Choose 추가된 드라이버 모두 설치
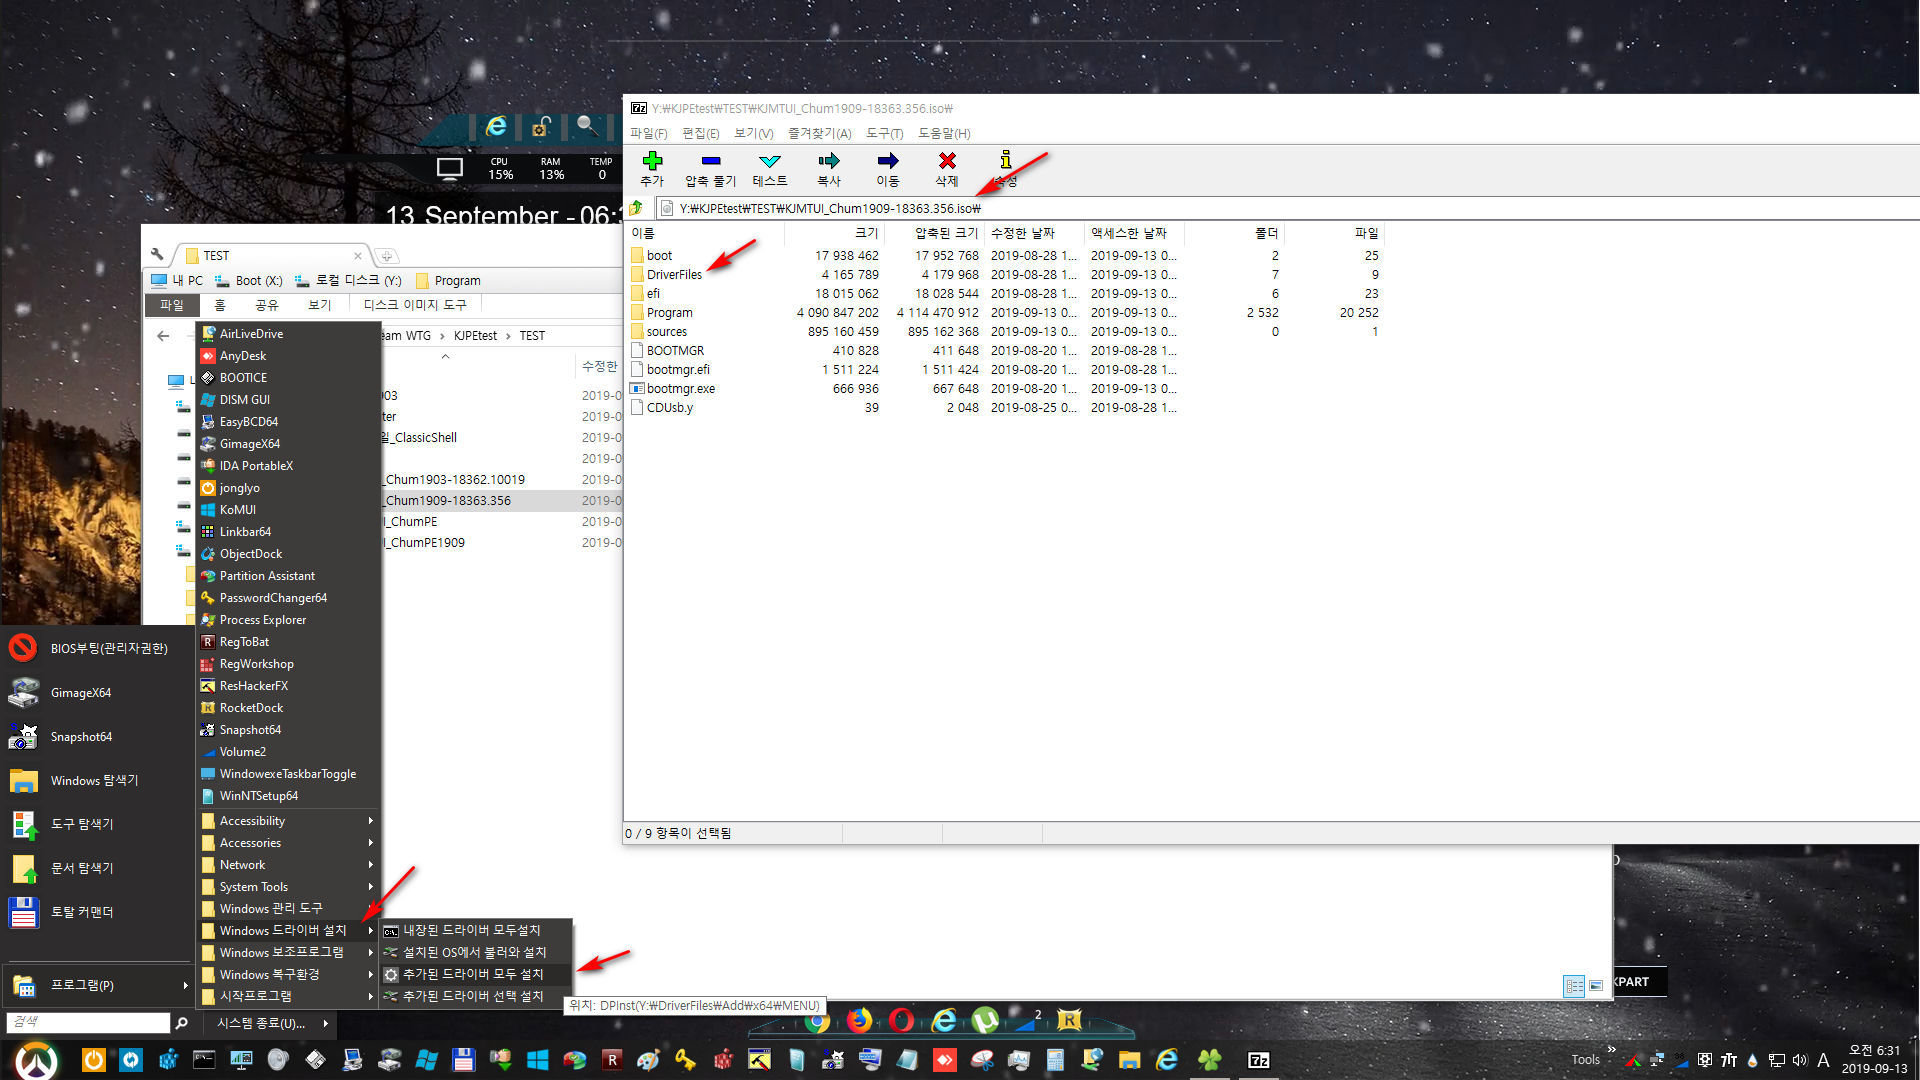 click(x=475, y=974)
